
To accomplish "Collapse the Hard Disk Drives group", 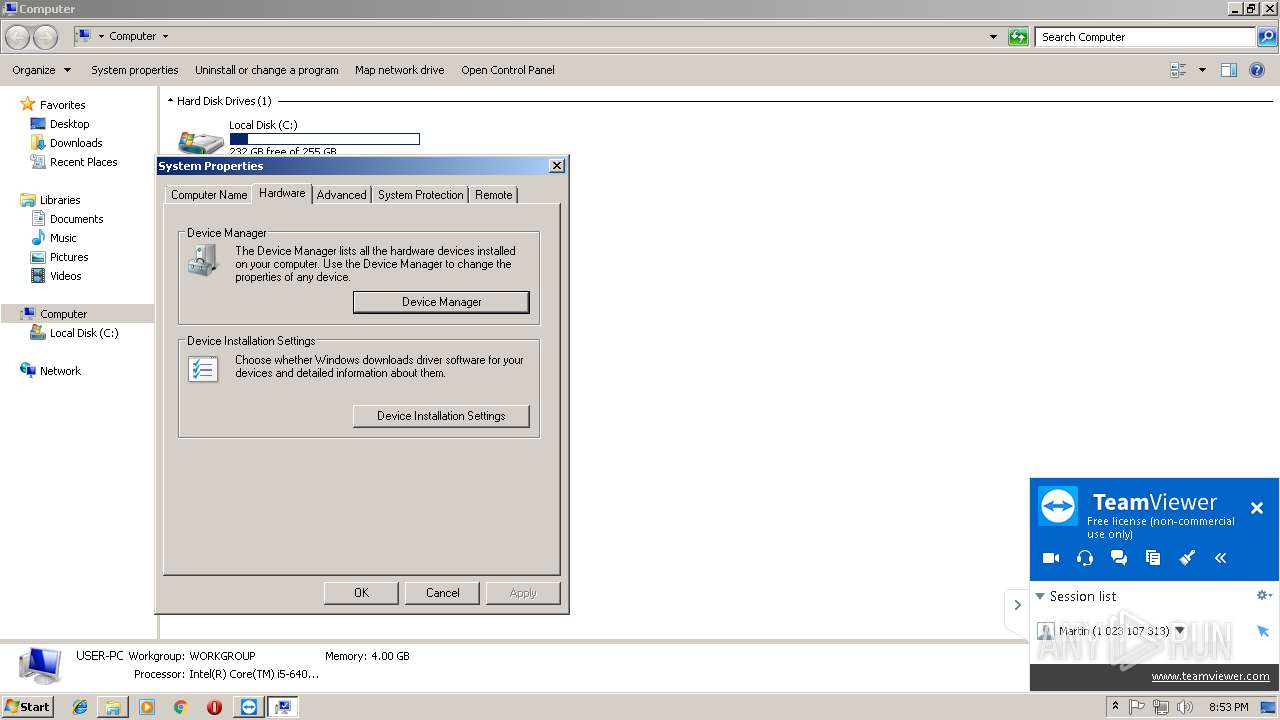I will click(170, 101).
